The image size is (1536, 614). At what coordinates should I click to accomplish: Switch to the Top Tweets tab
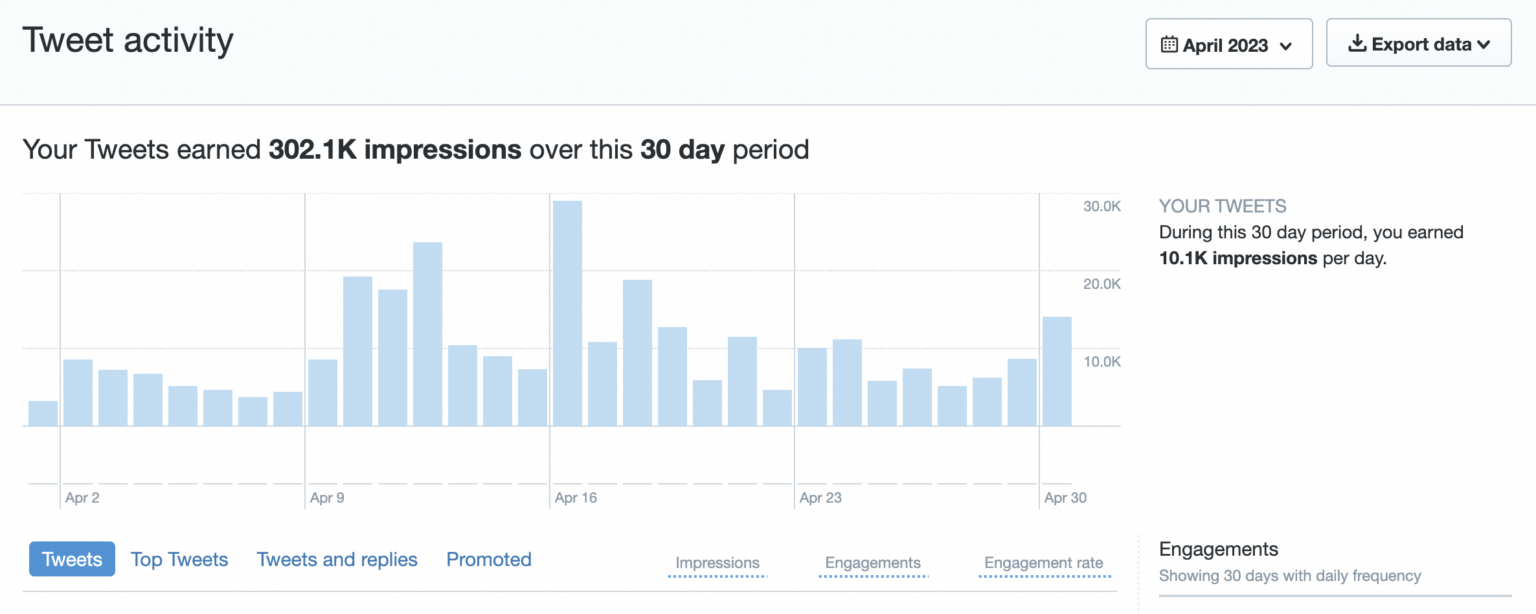(x=179, y=559)
